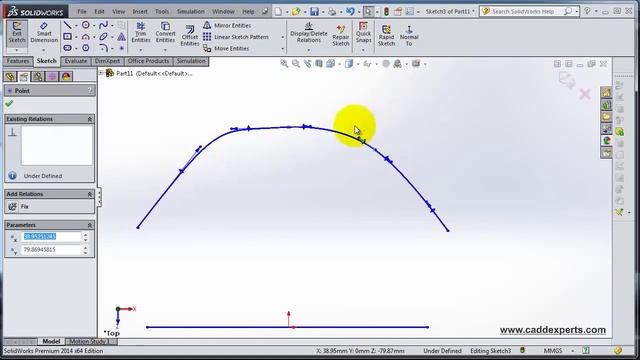
Task: Click Convert Entities tool
Action: pyautogui.click(x=165, y=33)
